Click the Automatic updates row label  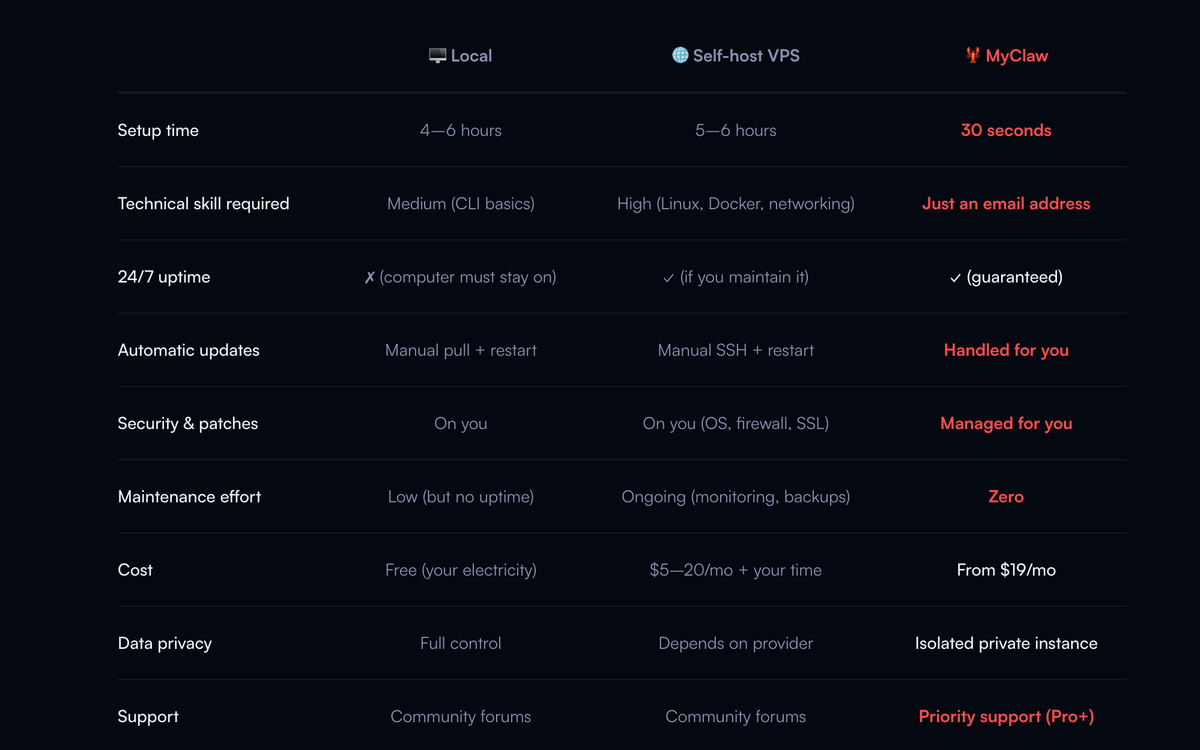[x=189, y=350]
